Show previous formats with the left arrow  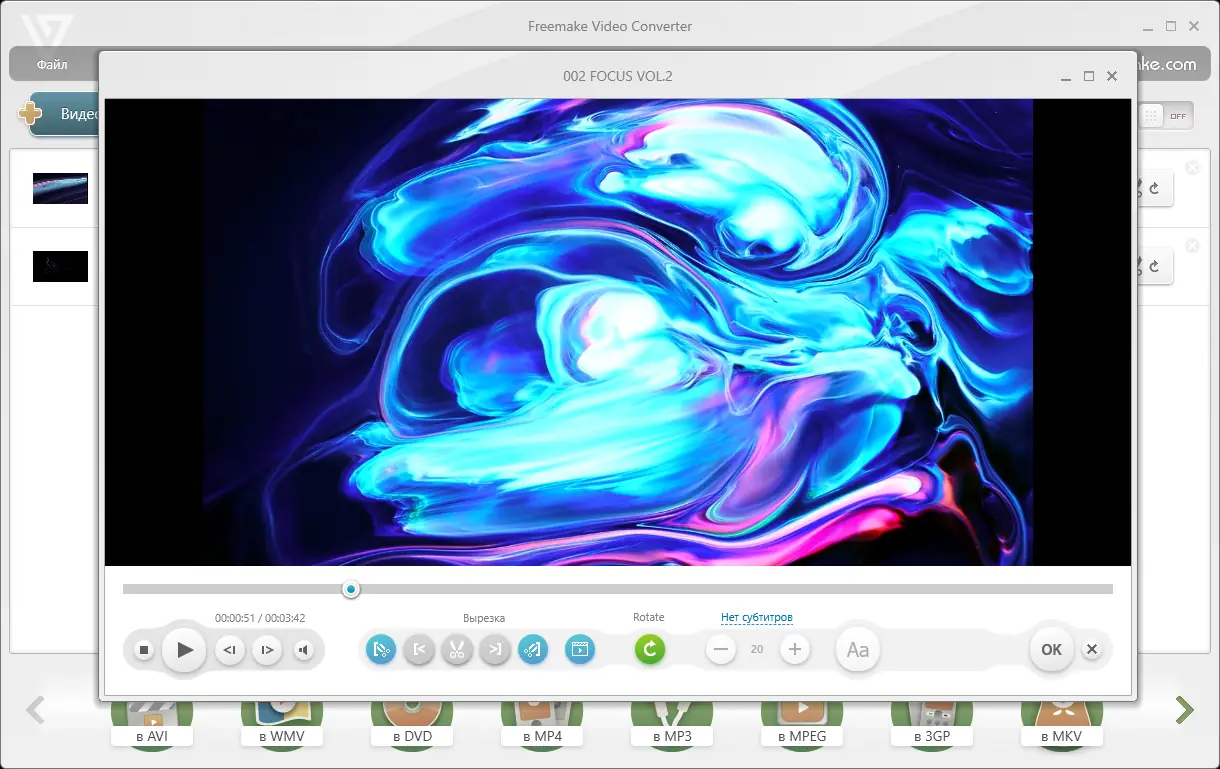tap(35, 710)
